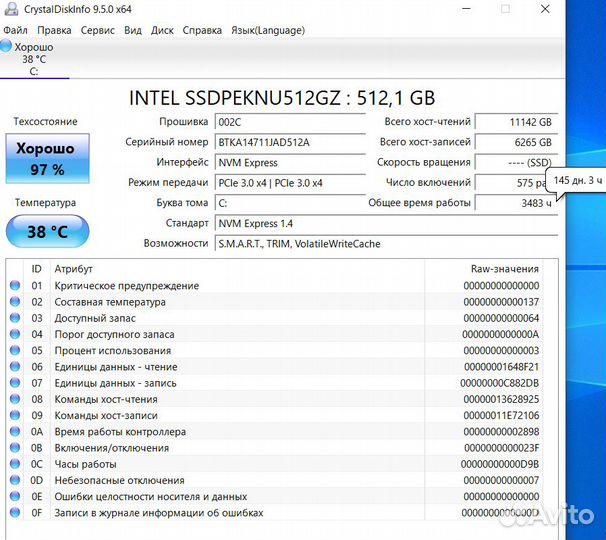Screen dimensions: 606x540
Task: Click the status icon for attribute 0D
Action: [x=15, y=480]
